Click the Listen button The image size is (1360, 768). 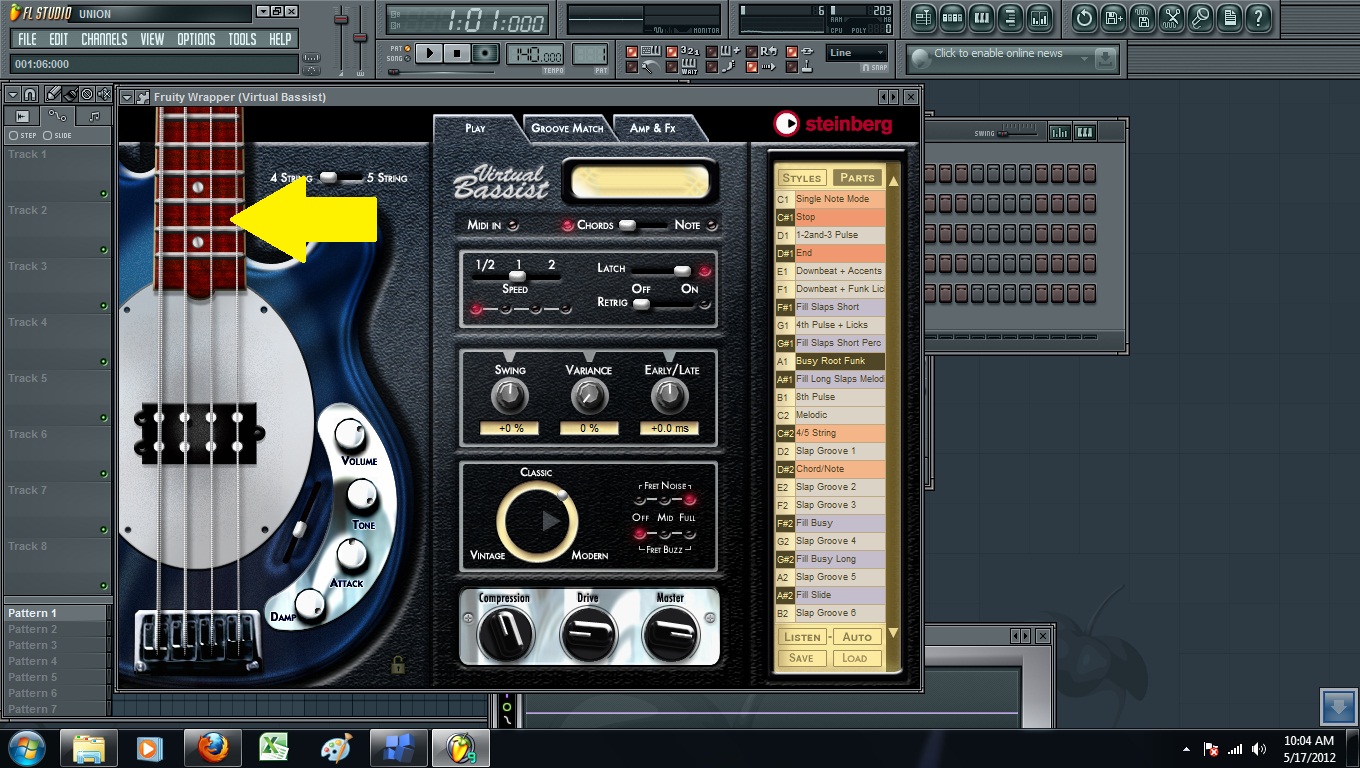(802, 637)
